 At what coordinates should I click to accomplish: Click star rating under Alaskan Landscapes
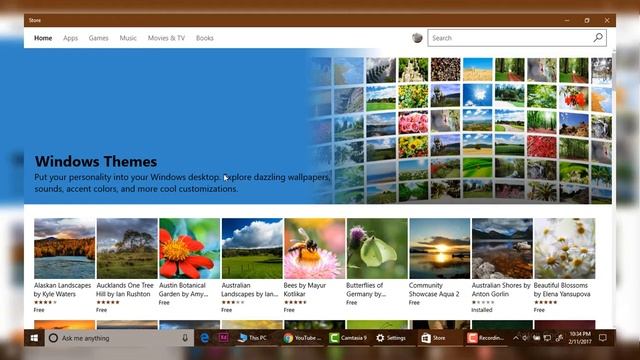[x=45, y=302]
